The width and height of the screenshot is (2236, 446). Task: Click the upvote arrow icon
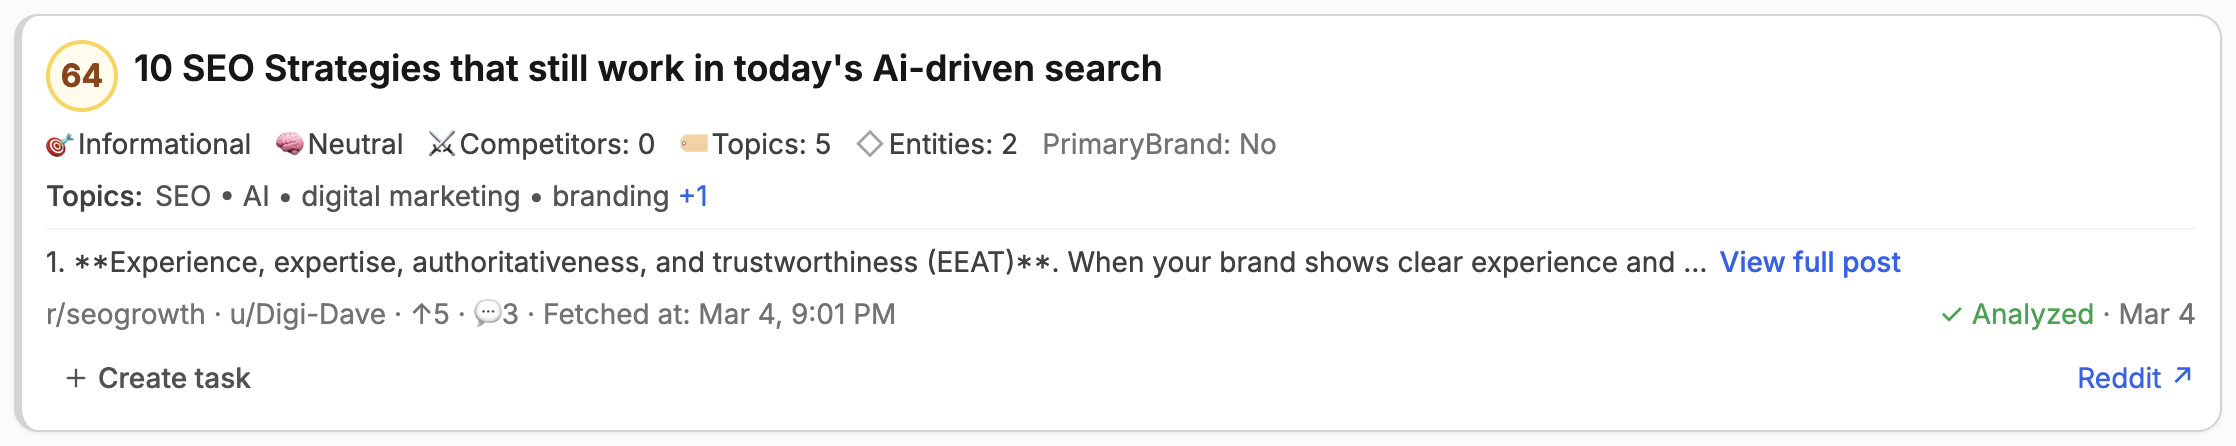[421, 314]
